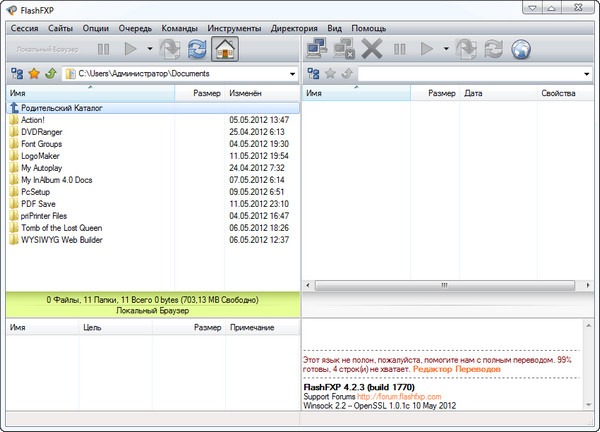Click the yellow bookmark star in left pane
The image size is (600, 432).
33,74
